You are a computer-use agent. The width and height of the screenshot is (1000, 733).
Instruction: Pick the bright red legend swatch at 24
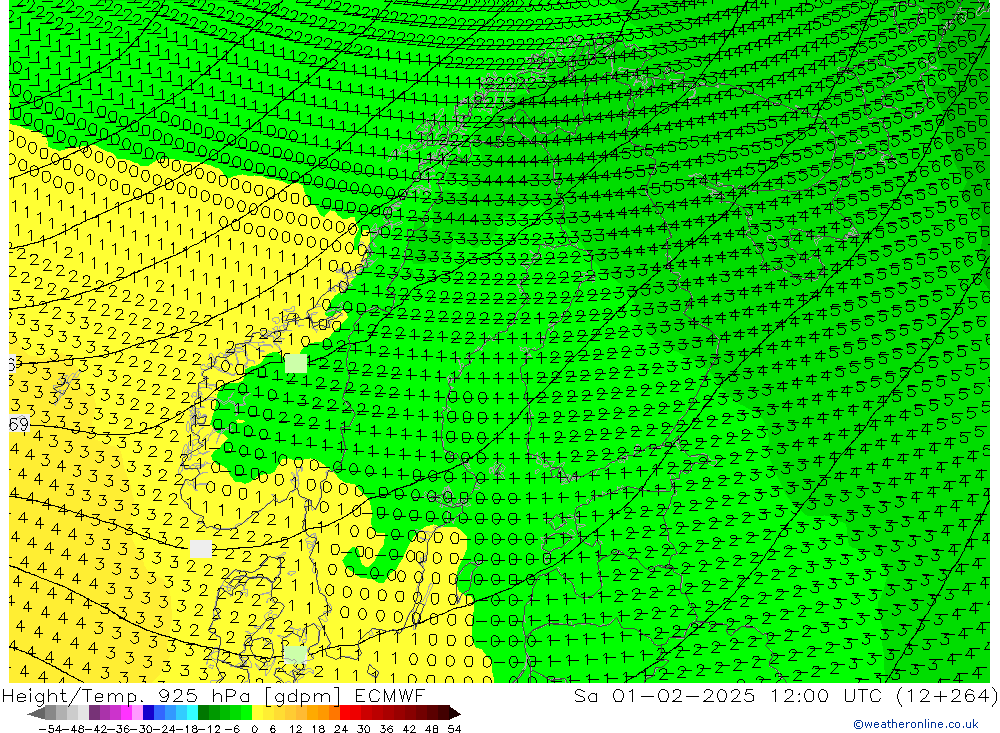tap(344, 713)
